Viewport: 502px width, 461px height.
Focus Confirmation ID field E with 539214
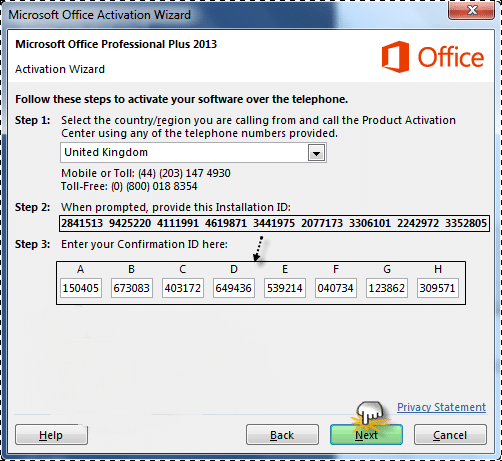[285, 288]
